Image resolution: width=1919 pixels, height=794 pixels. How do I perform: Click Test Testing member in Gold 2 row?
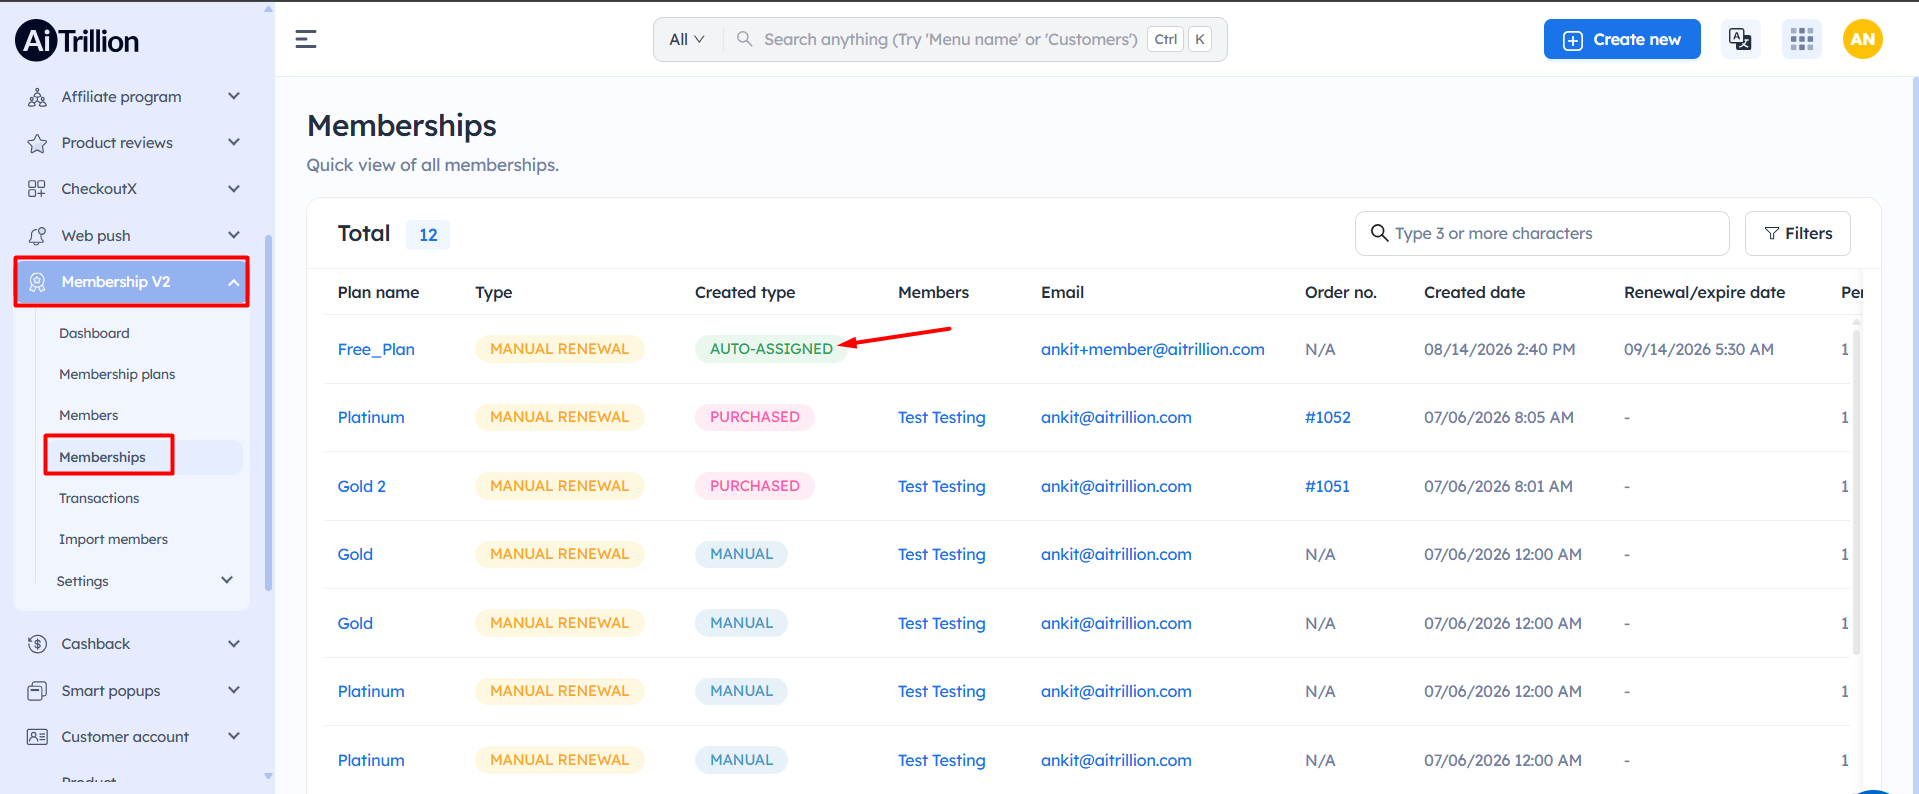click(x=942, y=486)
